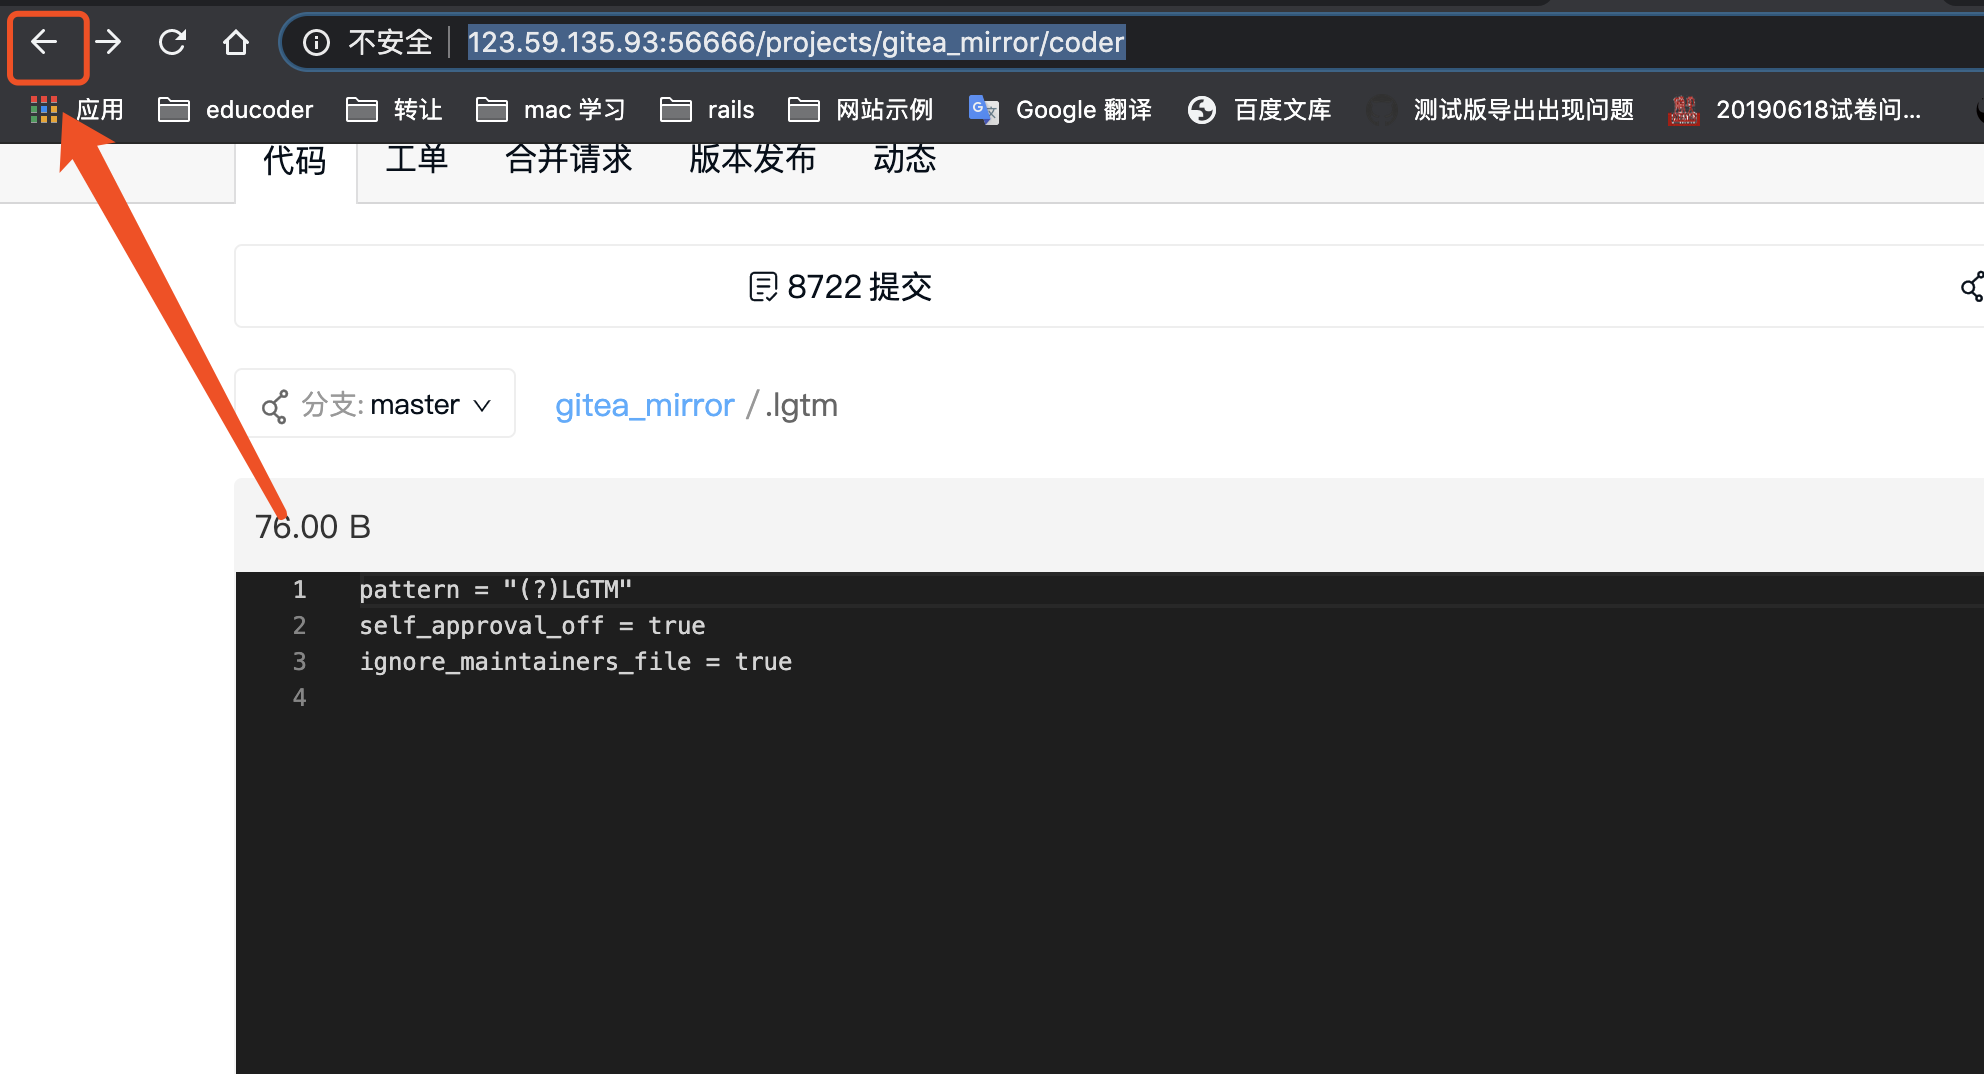Click line number 4 in code view
The image size is (1984, 1074).
(x=299, y=697)
